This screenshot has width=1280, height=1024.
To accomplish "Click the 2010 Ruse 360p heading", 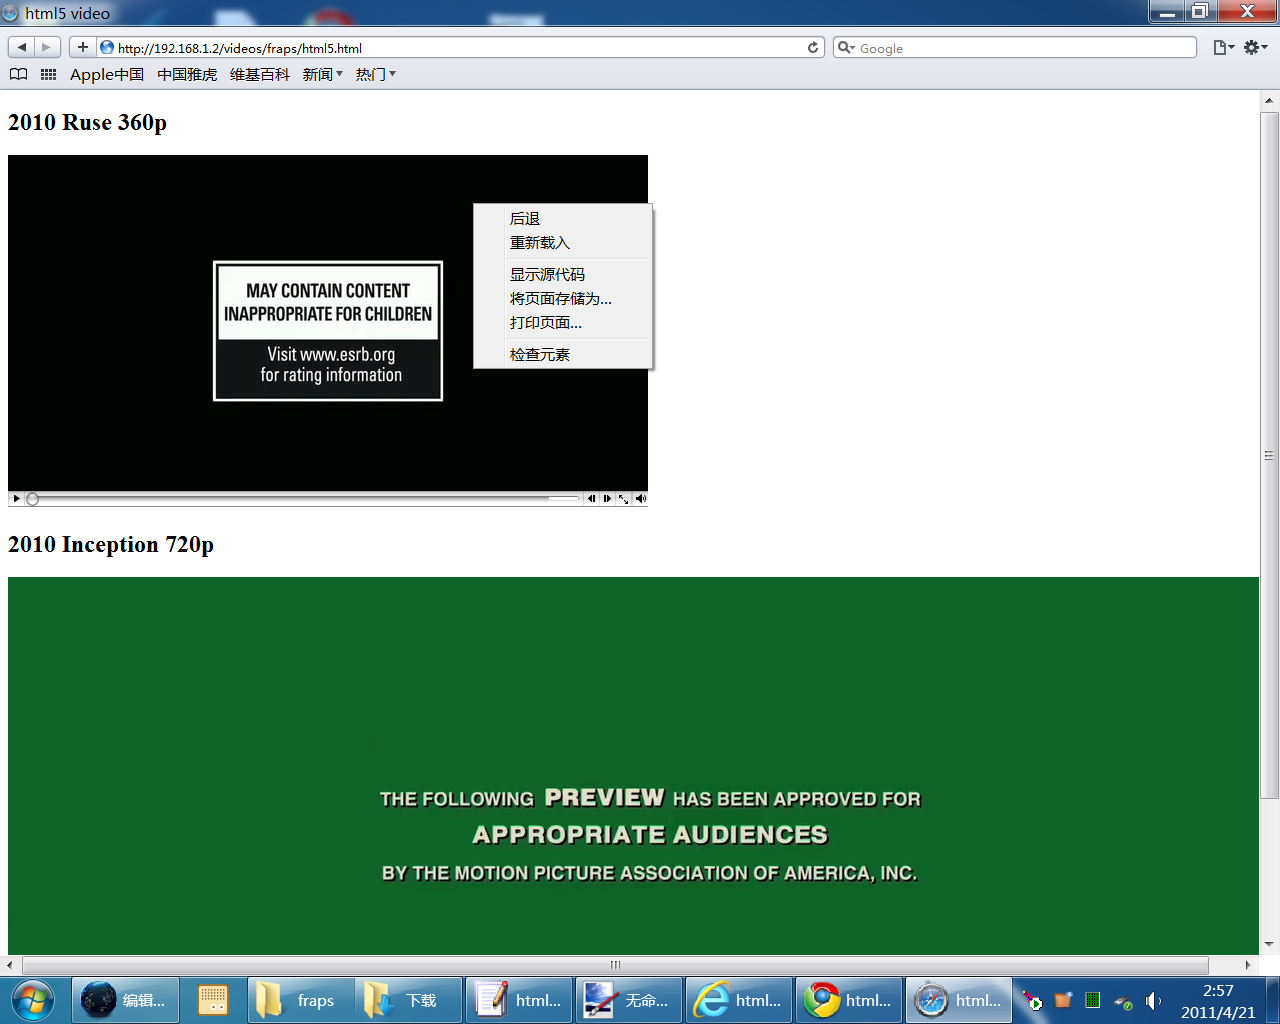I will (x=87, y=122).
